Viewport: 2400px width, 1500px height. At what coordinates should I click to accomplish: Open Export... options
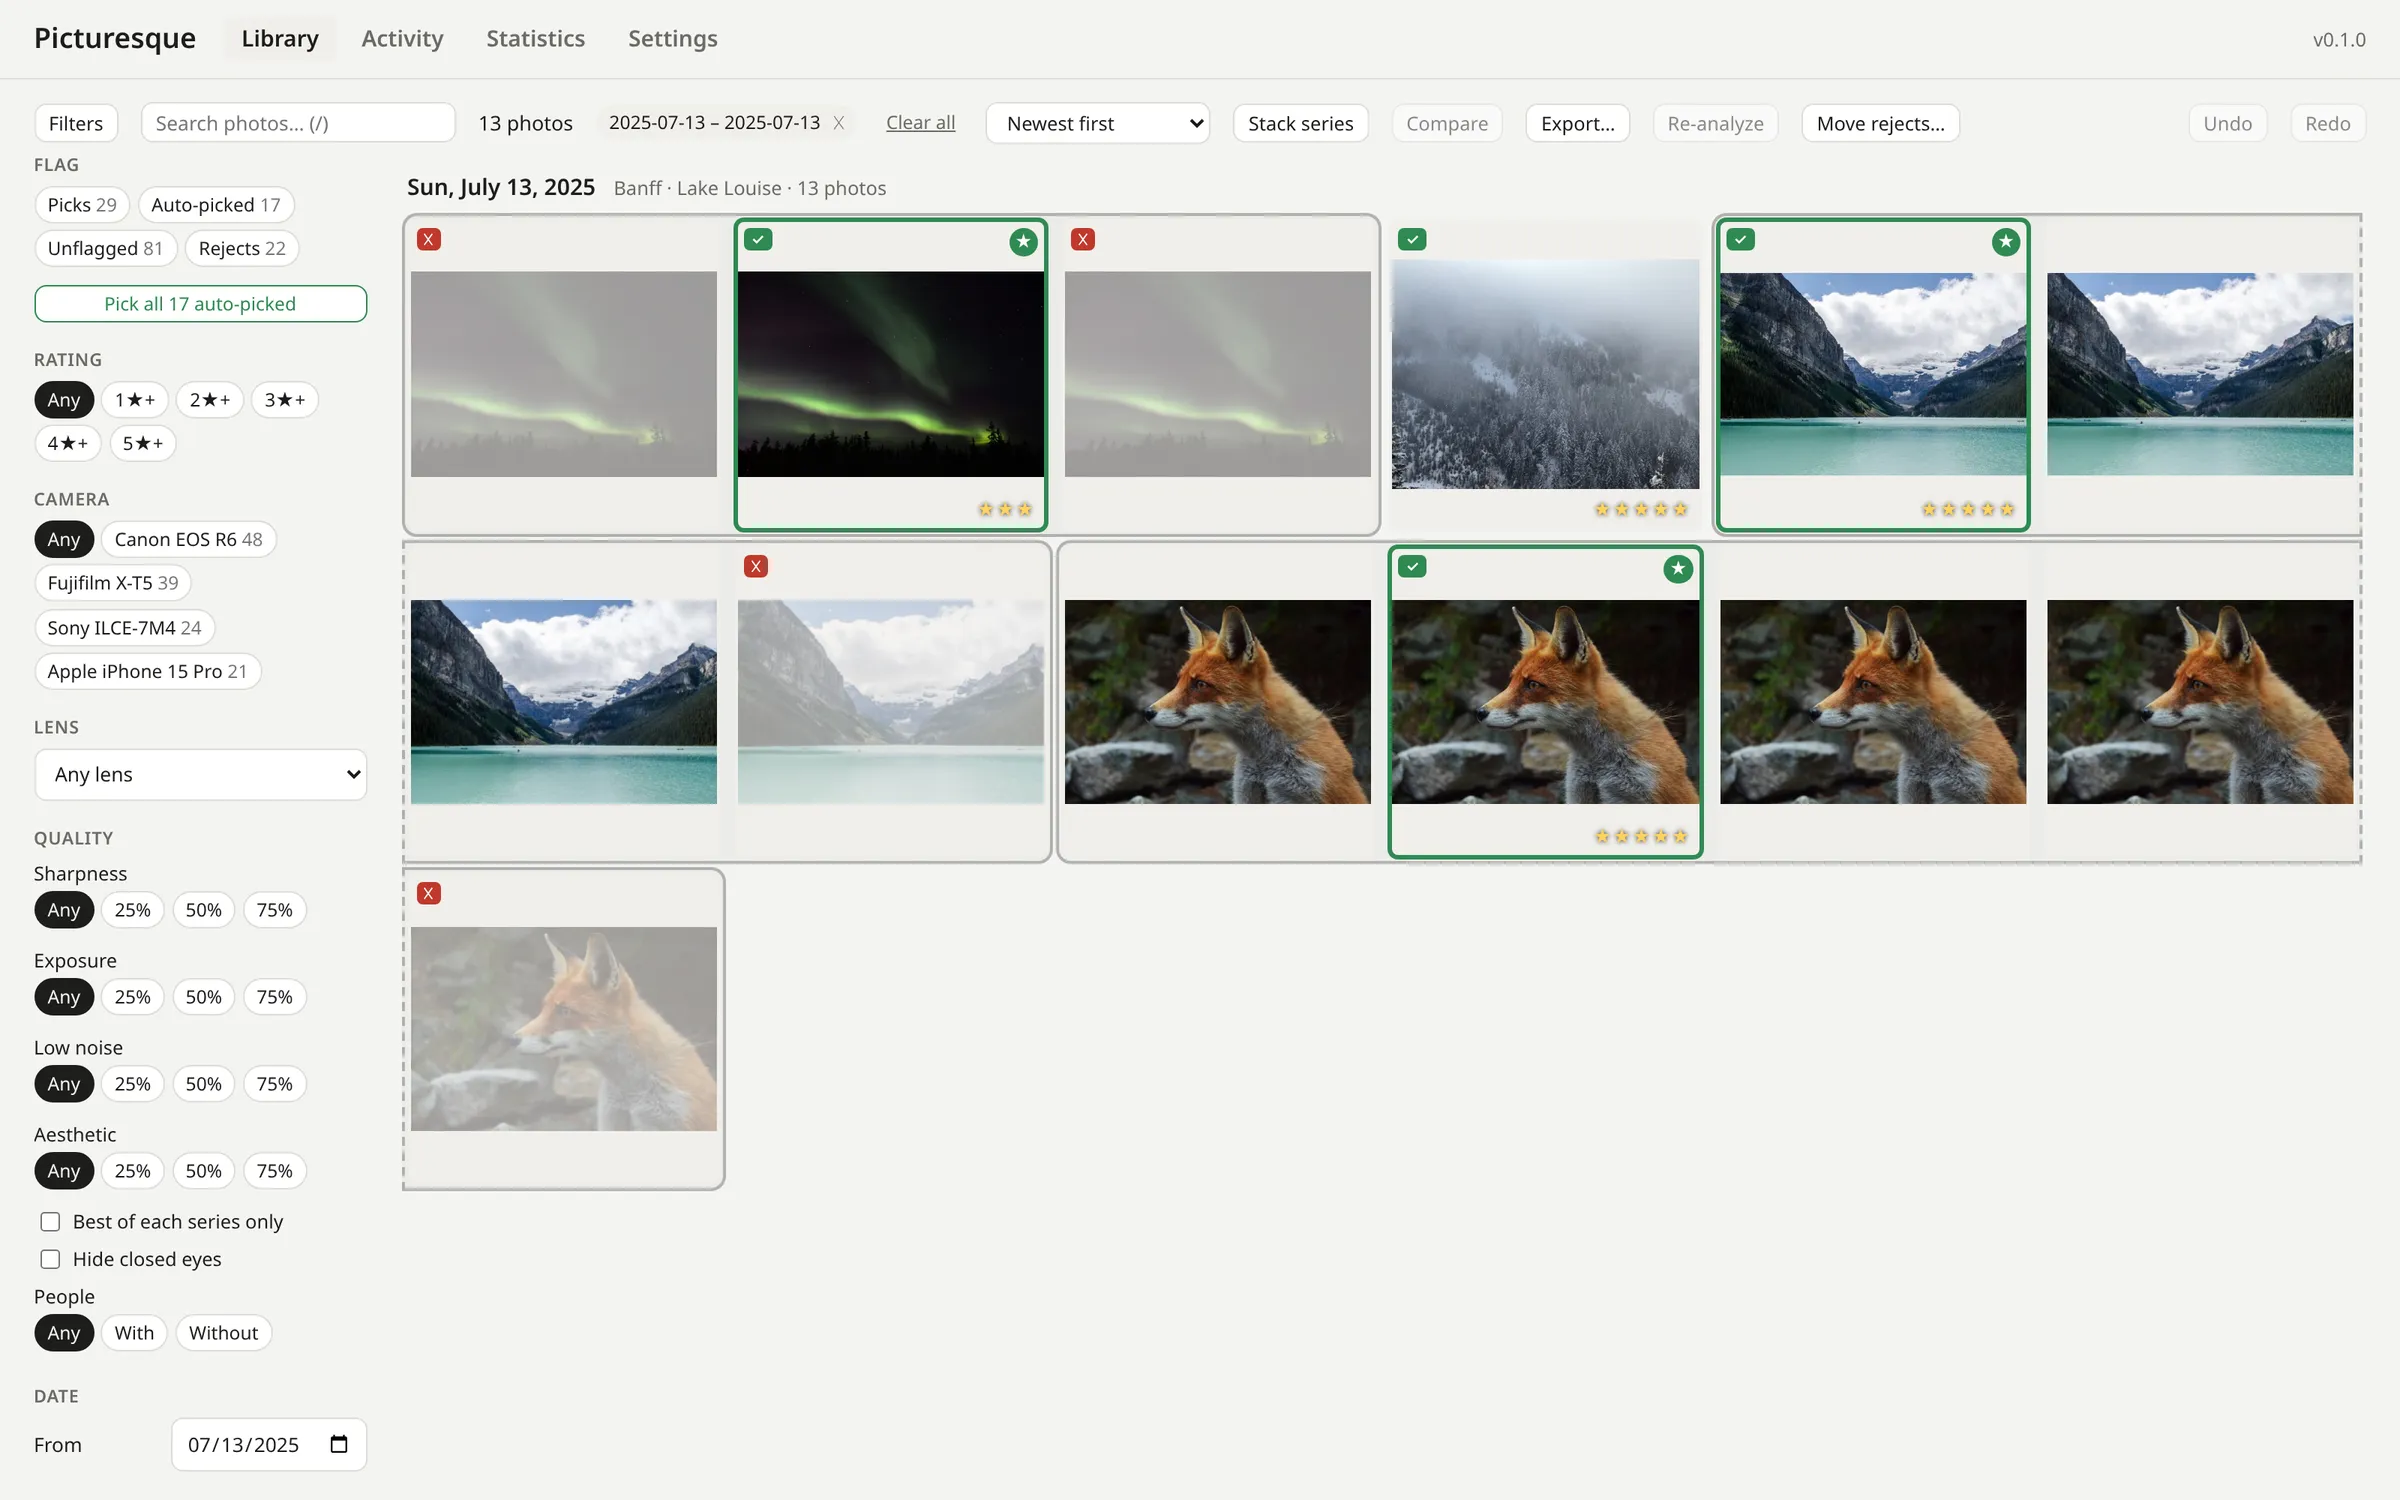click(x=1577, y=123)
